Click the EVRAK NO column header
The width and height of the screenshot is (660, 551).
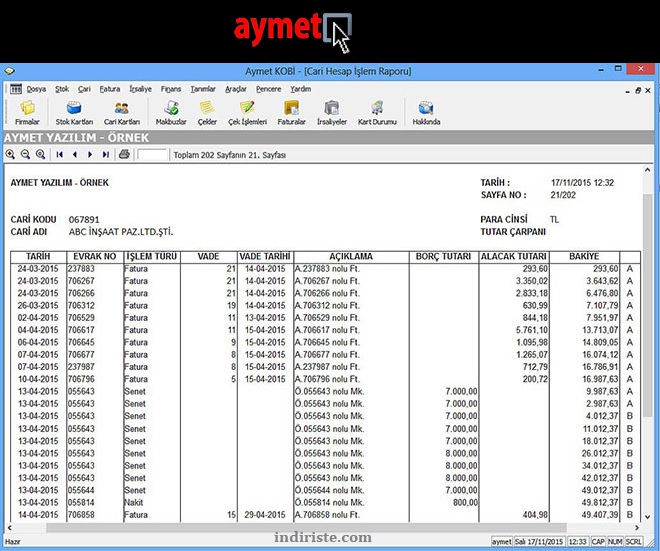tap(95, 256)
